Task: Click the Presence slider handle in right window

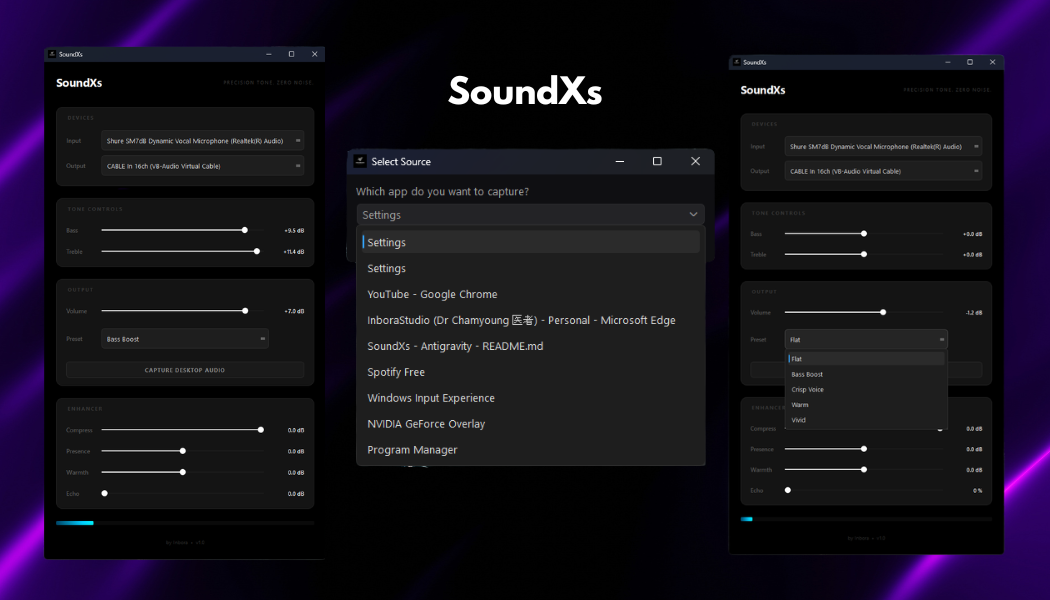Action: click(x=864, y=449)
